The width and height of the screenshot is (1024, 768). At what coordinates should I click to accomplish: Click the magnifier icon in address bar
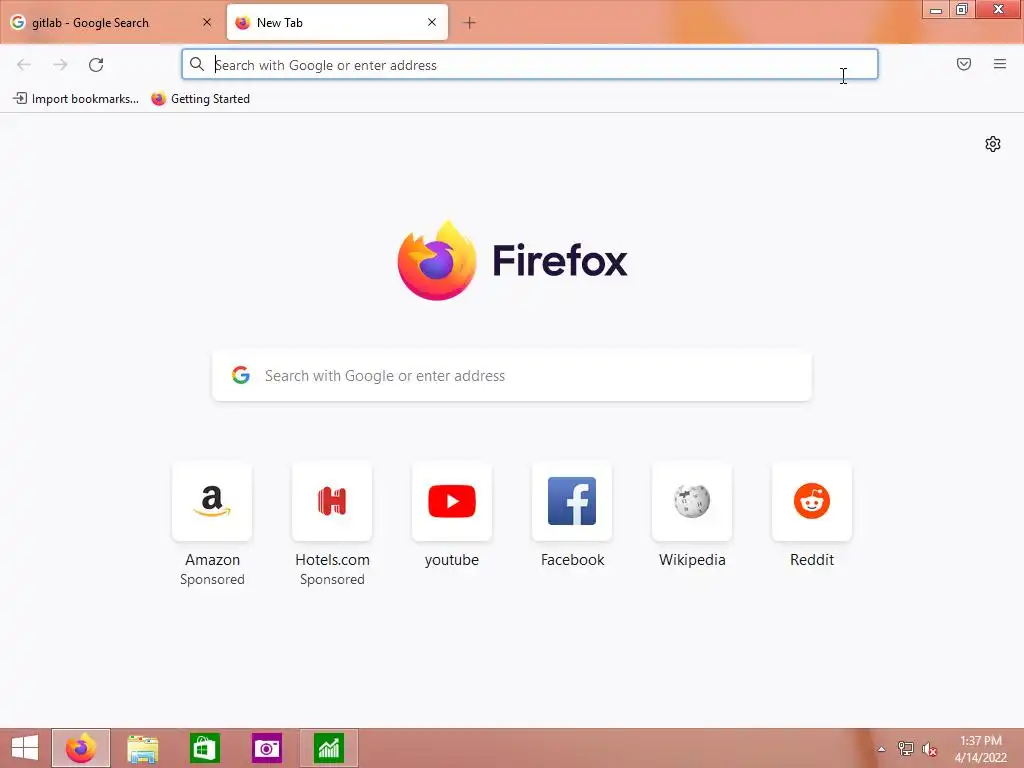(x=197, y=64)
